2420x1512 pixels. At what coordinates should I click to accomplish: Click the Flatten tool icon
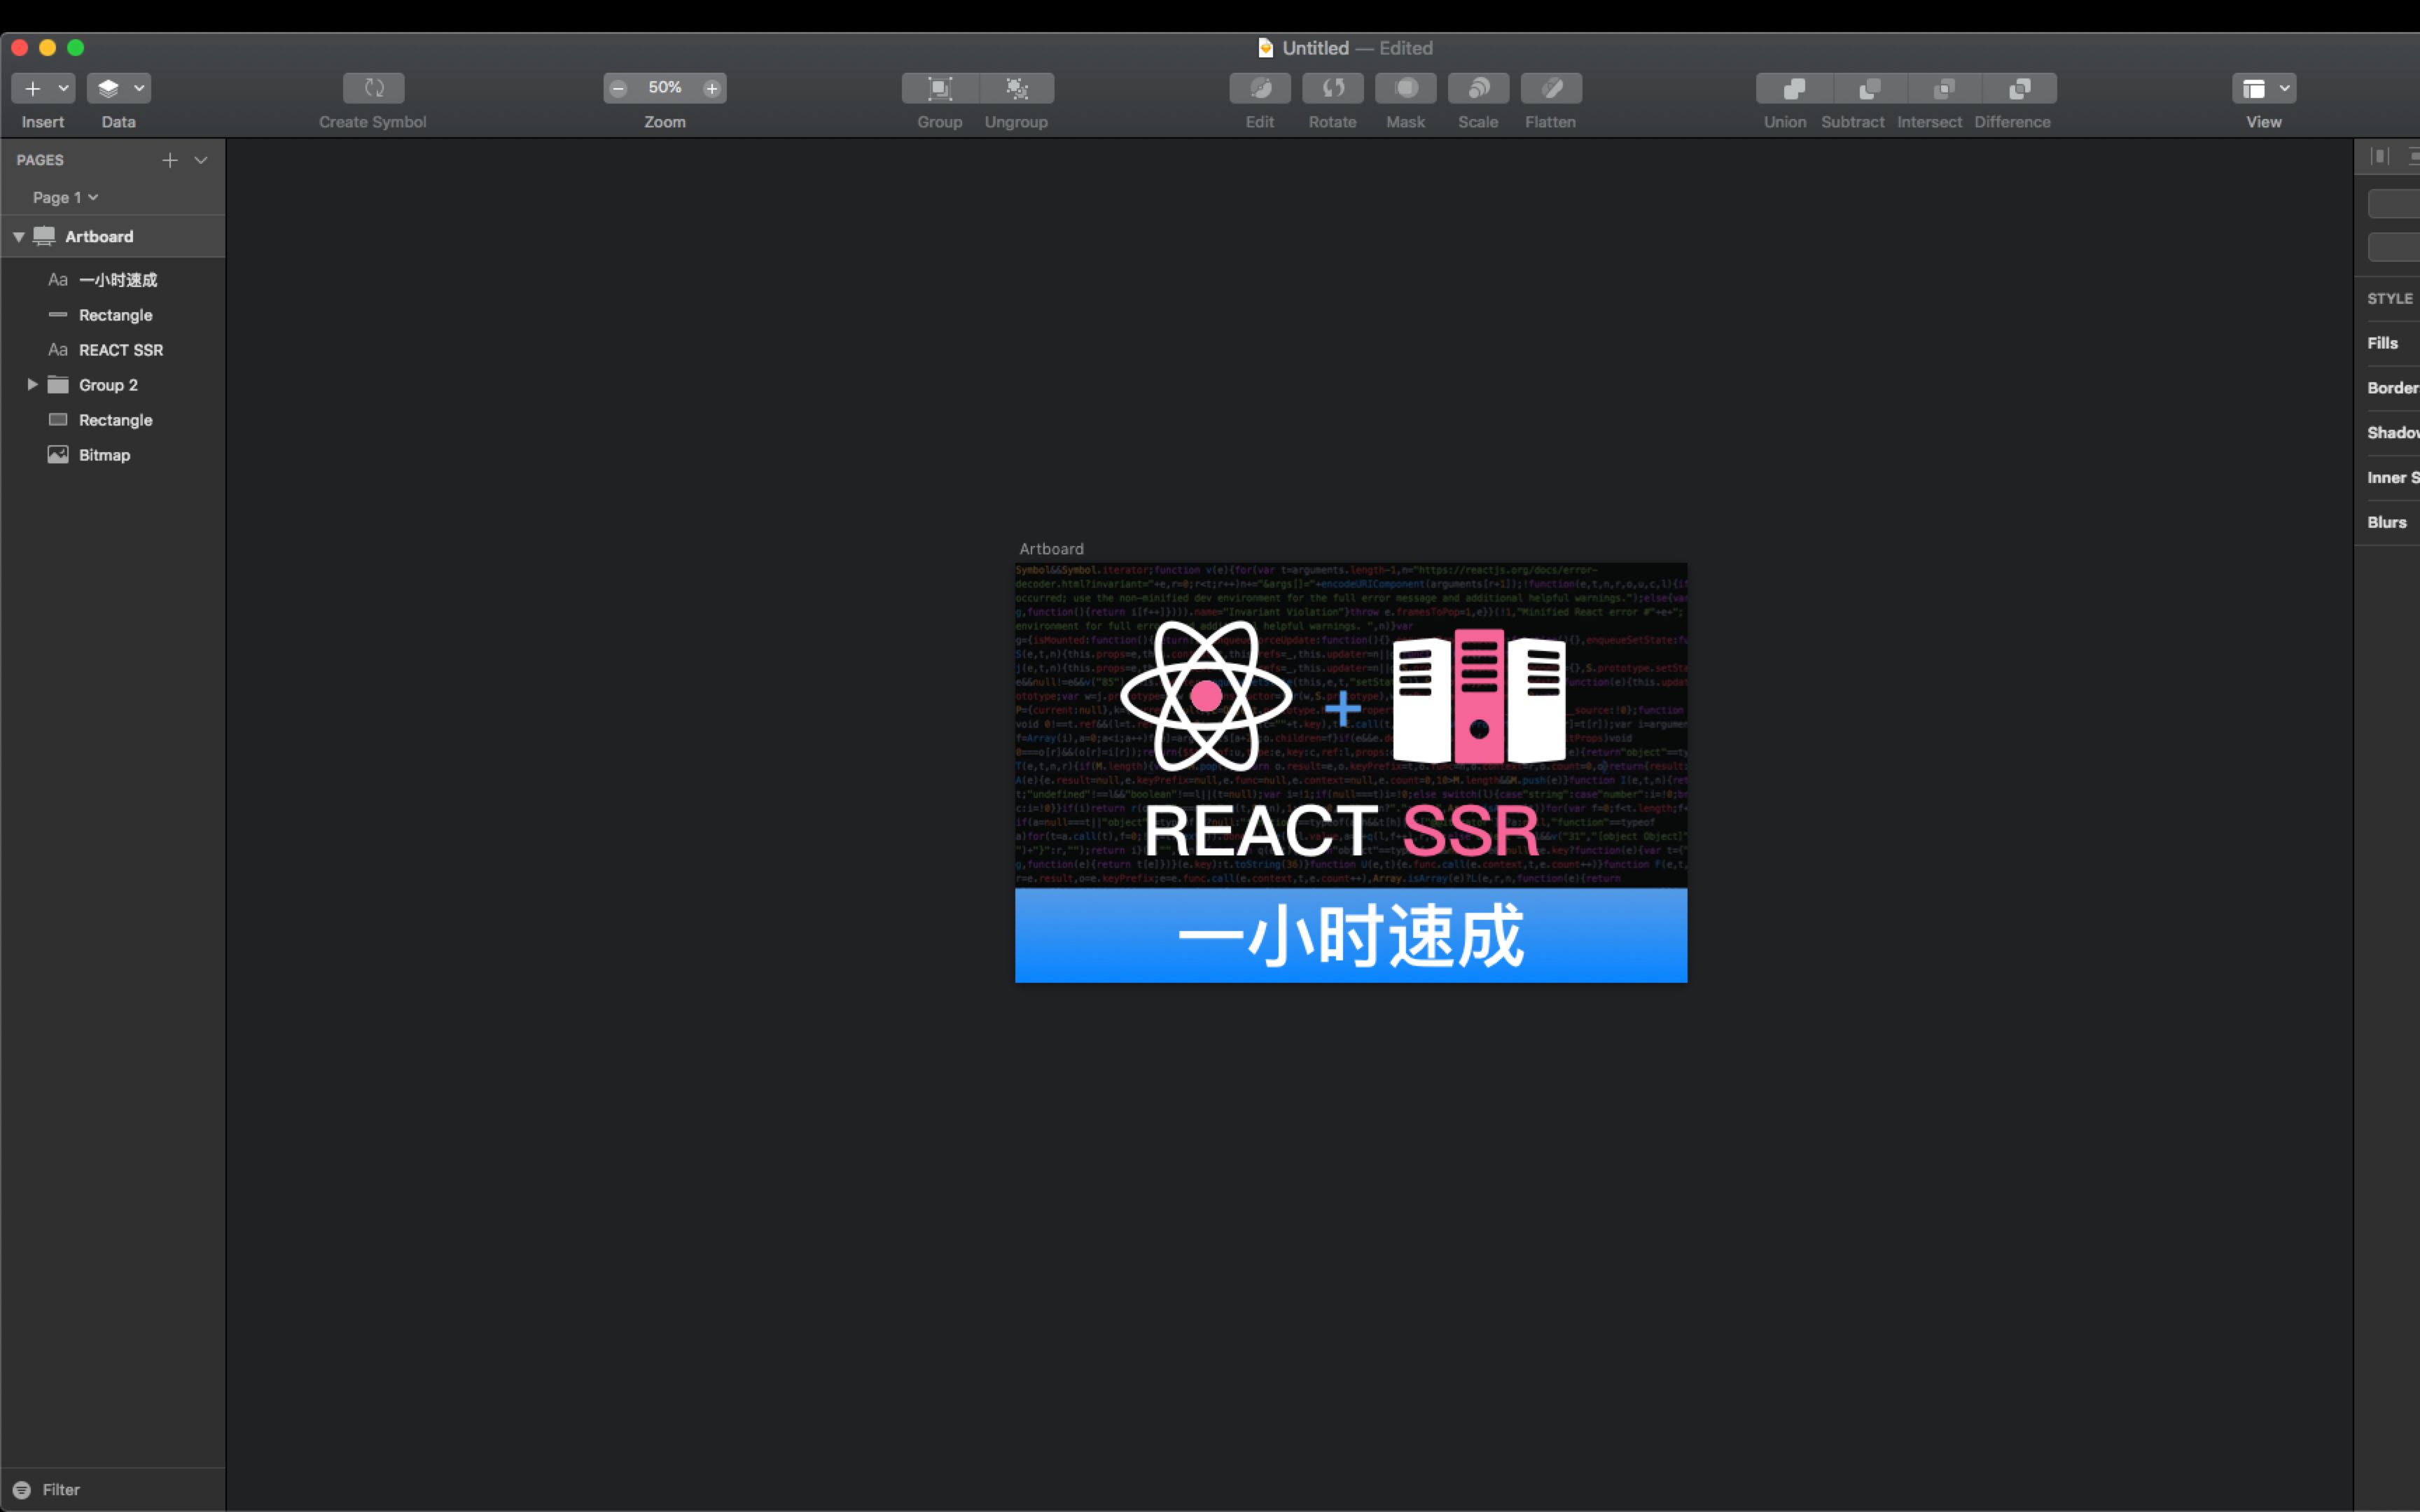pyautogui.click(x=1550, y=88)
